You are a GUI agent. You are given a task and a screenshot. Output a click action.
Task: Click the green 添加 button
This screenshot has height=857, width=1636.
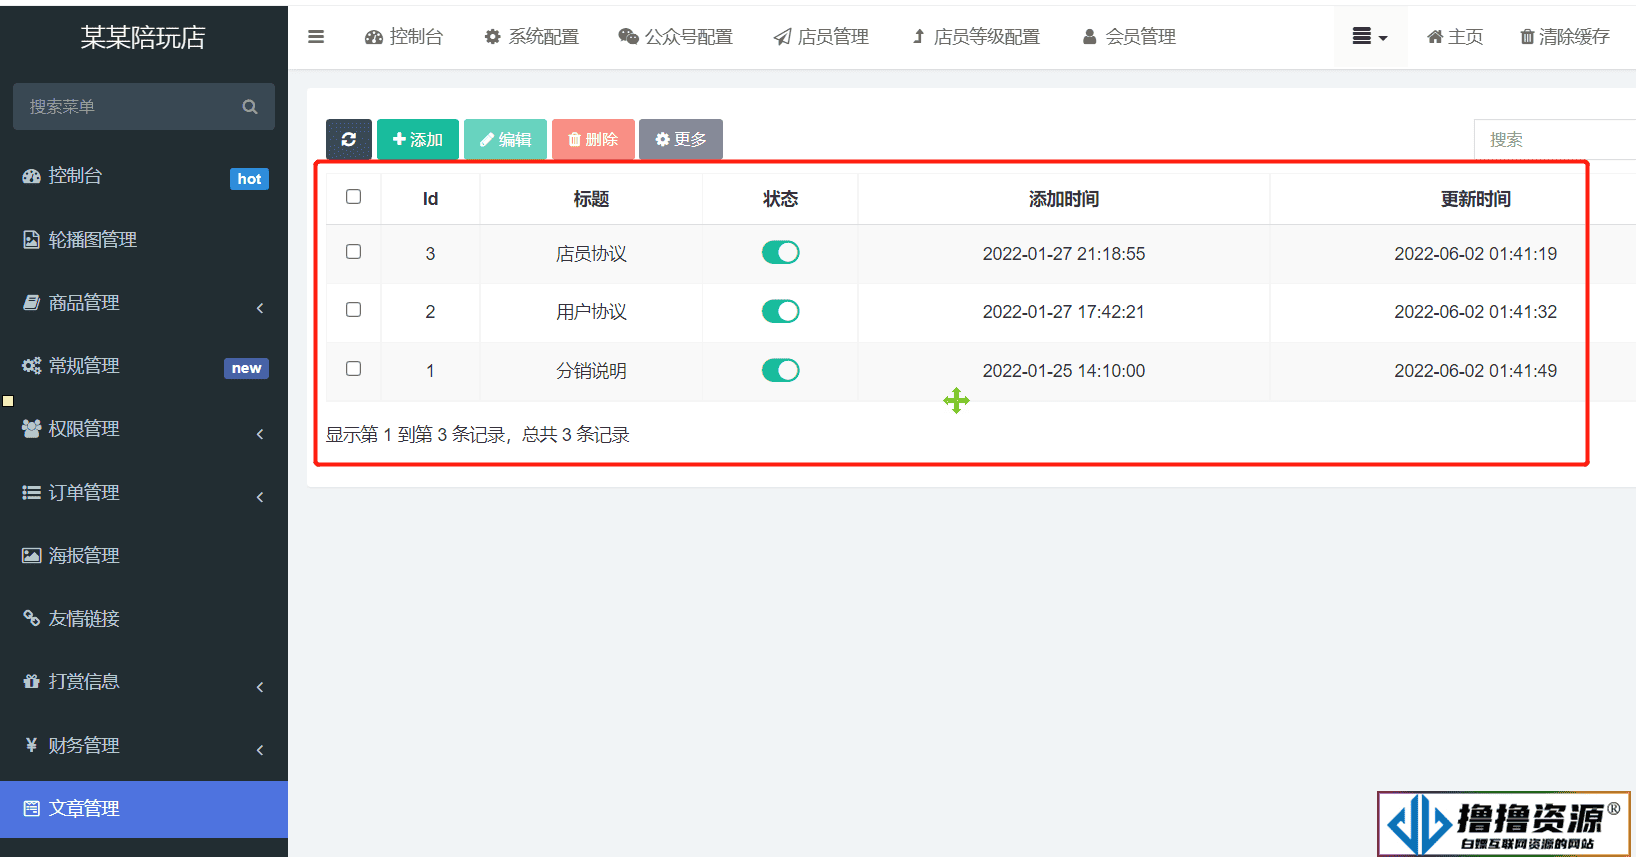418,139
